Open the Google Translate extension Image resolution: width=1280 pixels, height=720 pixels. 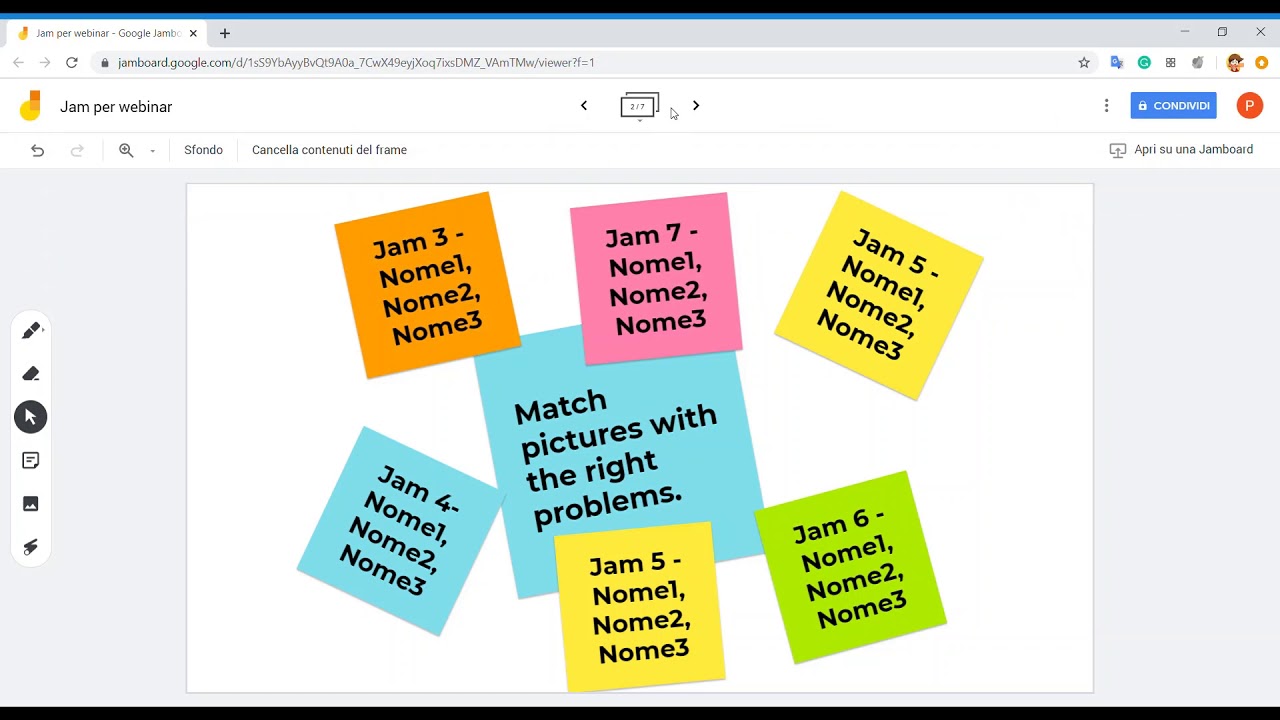(x=1117, y=63)
